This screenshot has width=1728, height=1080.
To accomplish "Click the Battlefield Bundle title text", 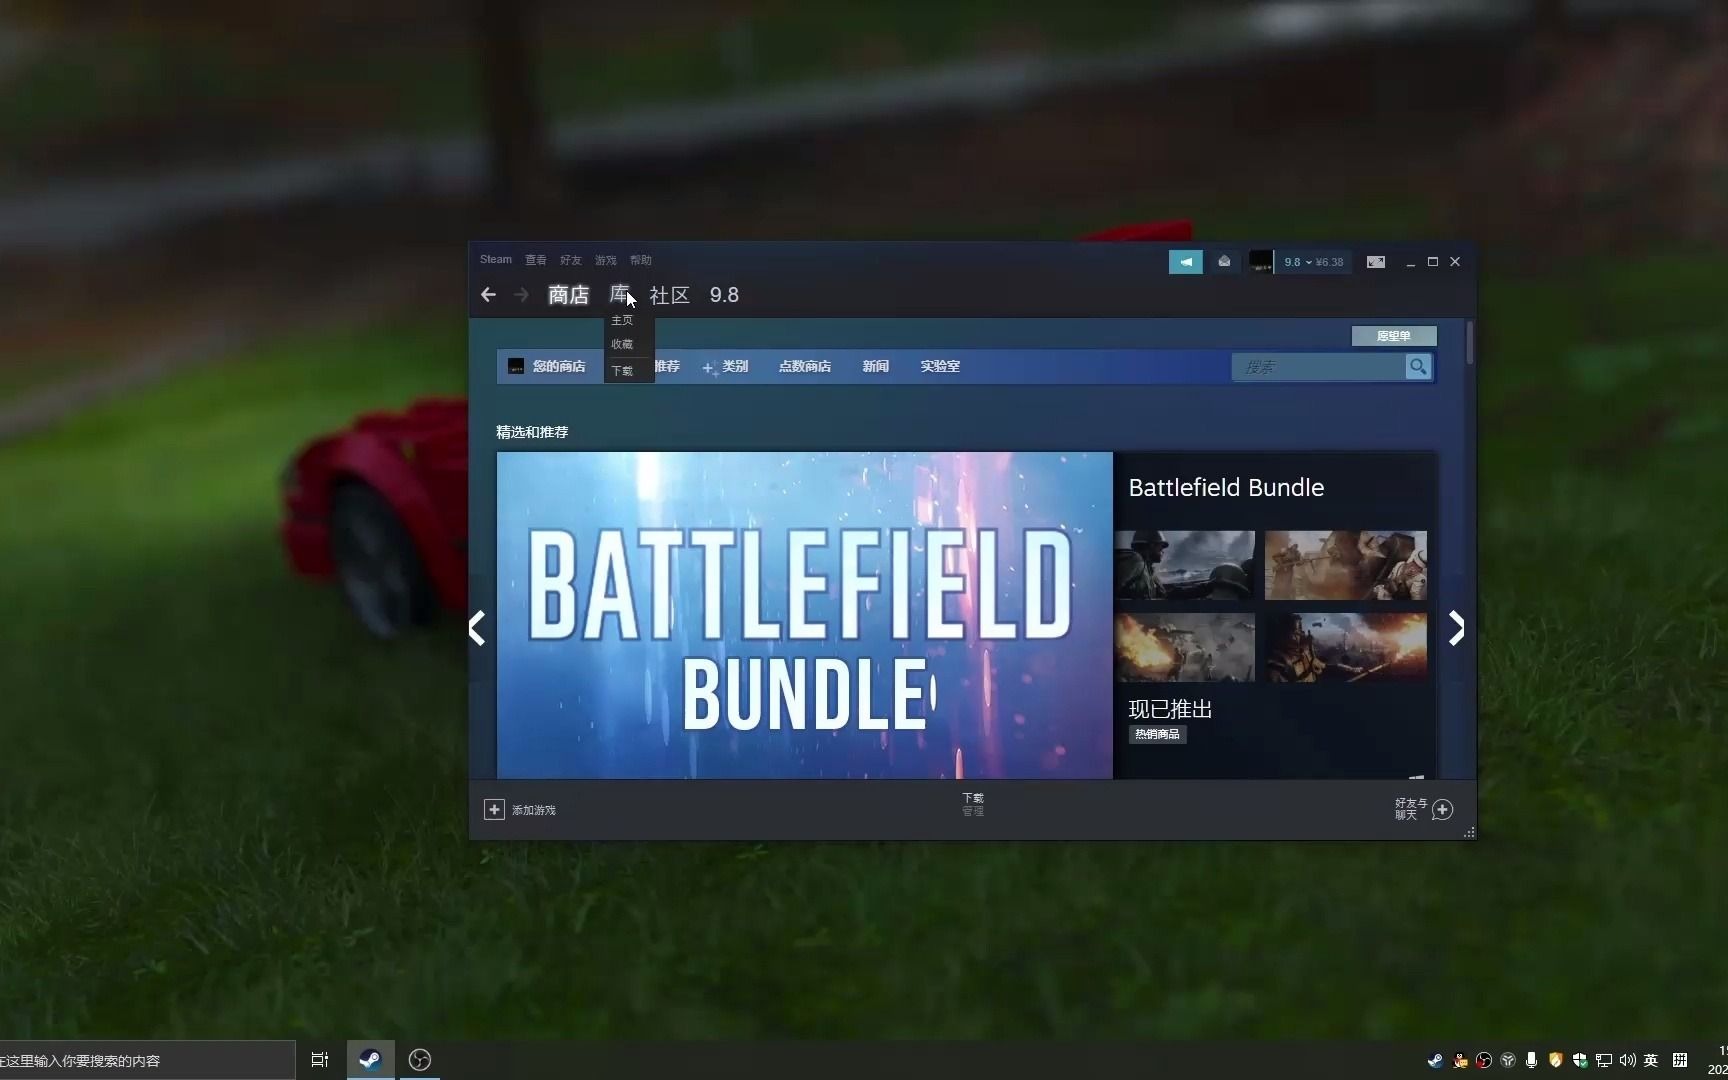I will click(1226, 488).
